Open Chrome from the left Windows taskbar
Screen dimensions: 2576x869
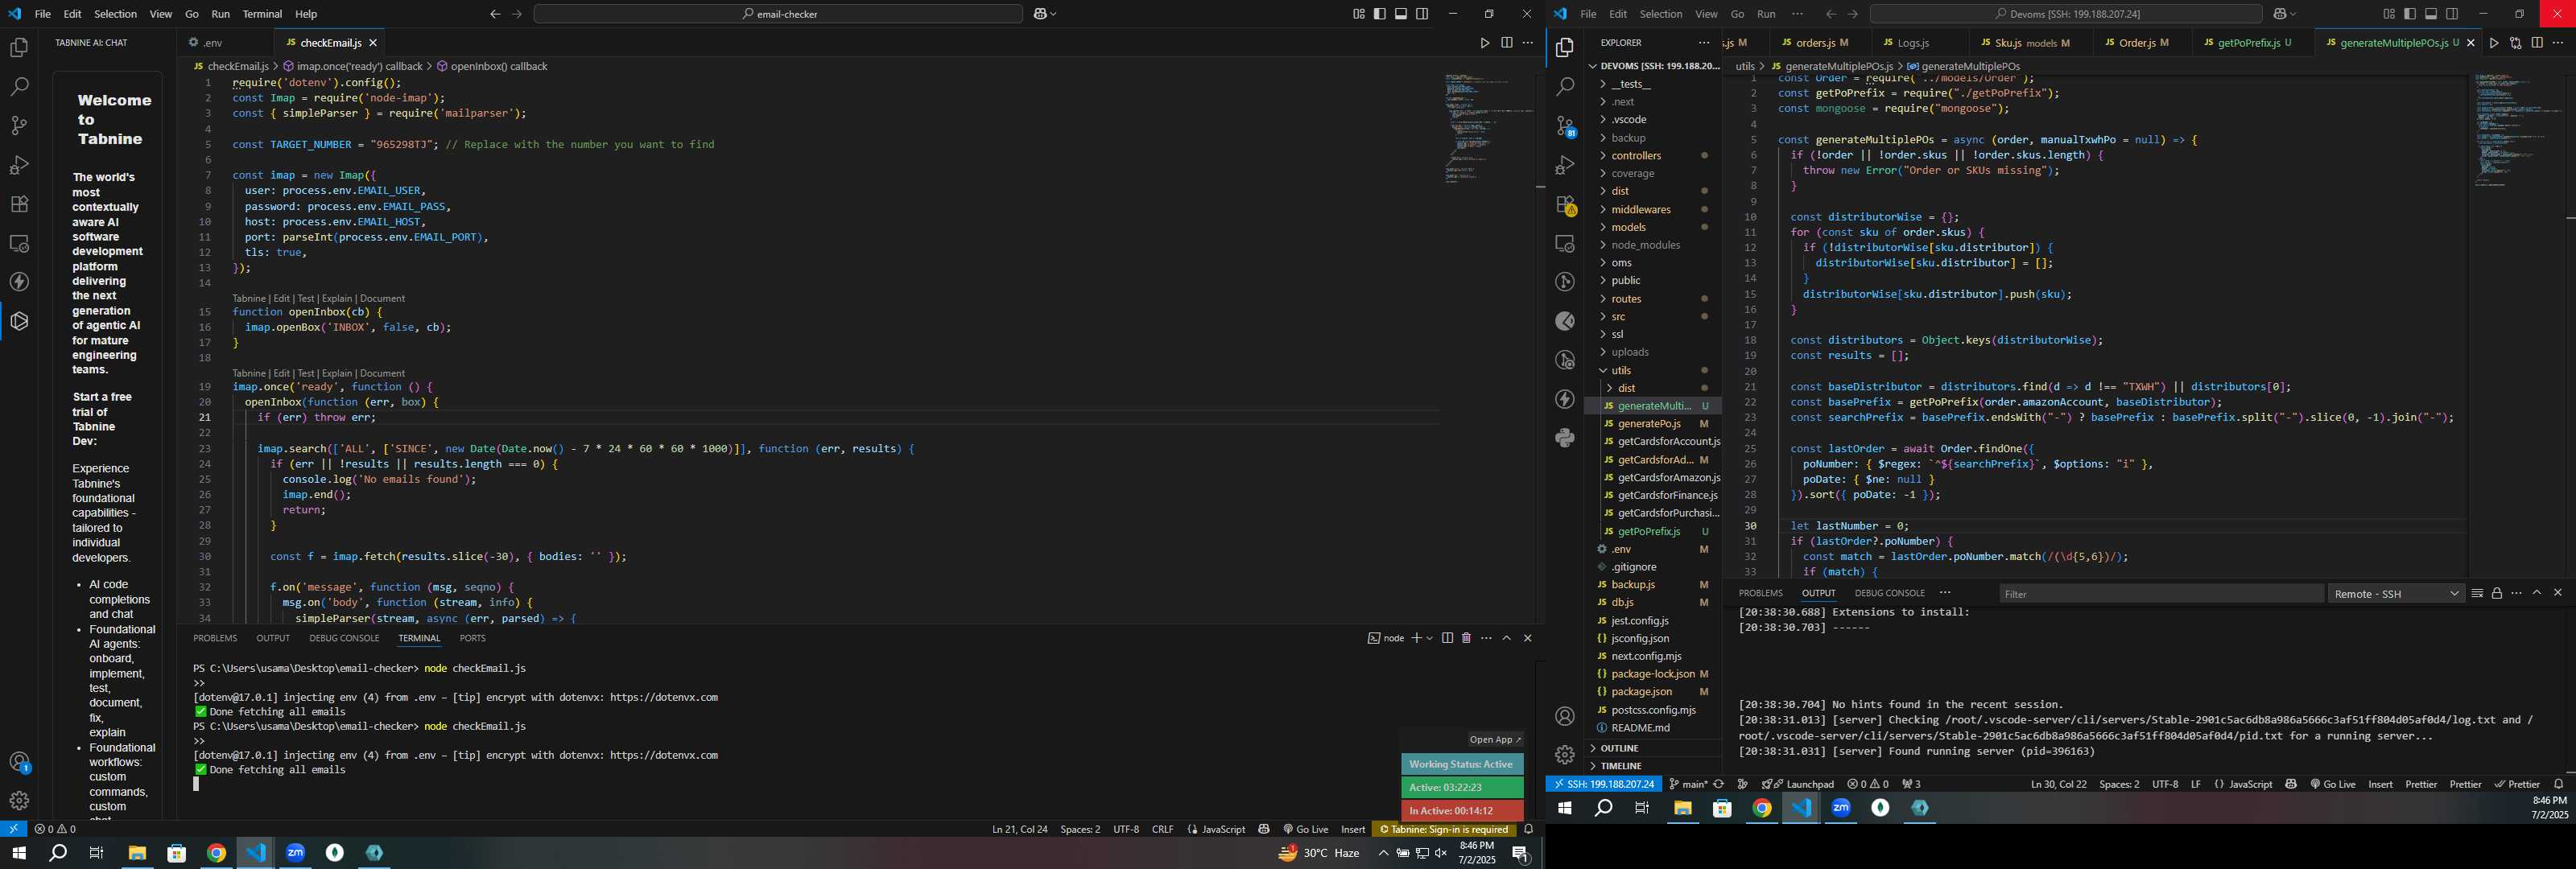tap(216, 852)
